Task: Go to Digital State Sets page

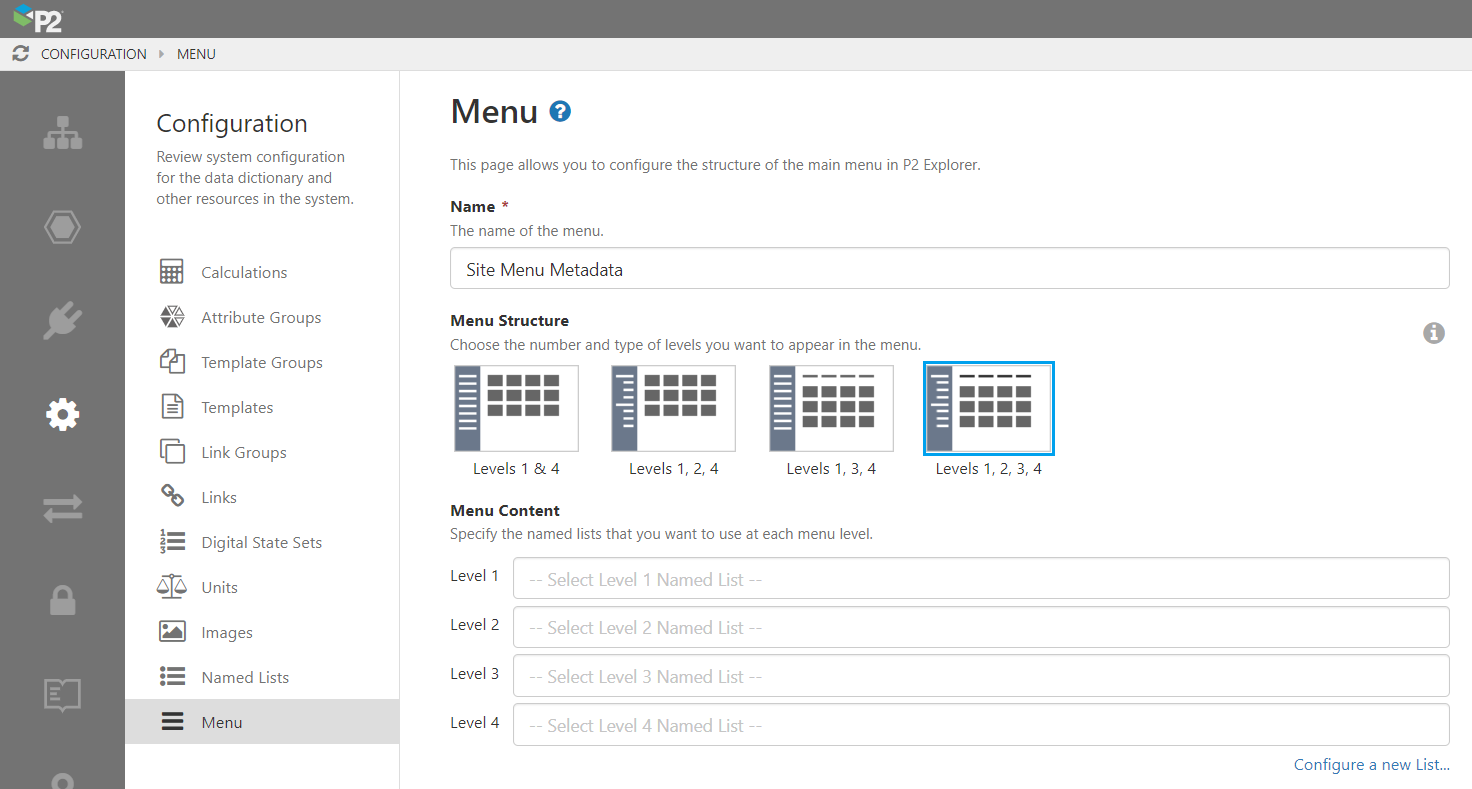Action: coord(261,542)
